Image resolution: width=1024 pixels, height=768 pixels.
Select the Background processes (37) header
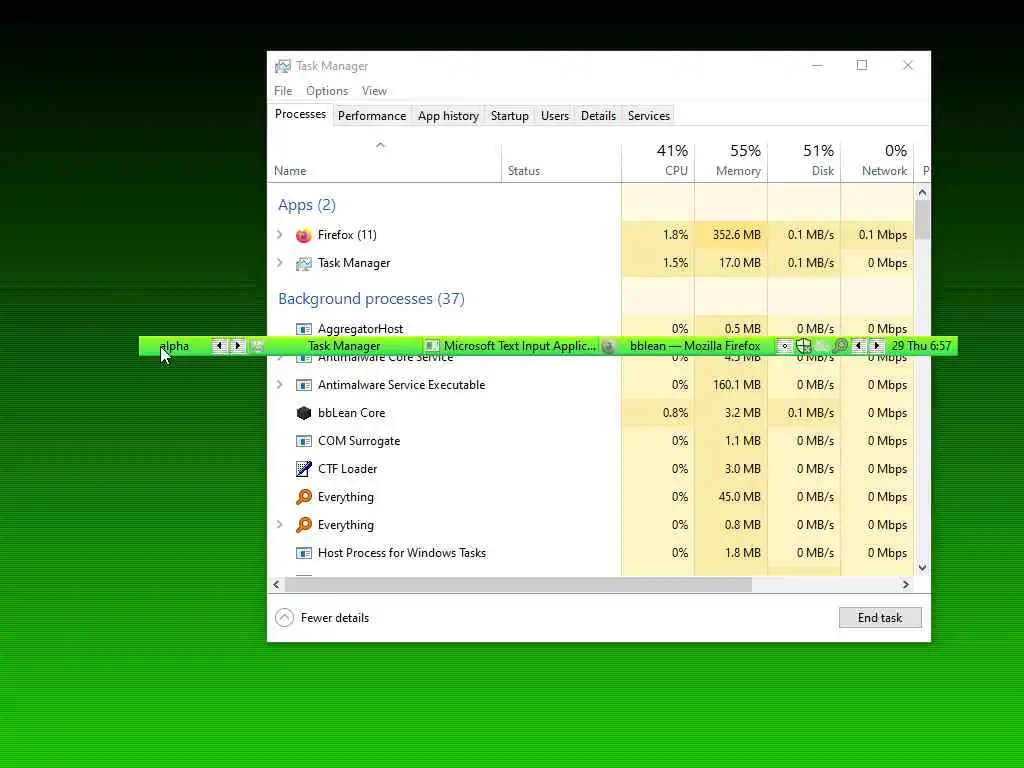(x=371, y=298)
